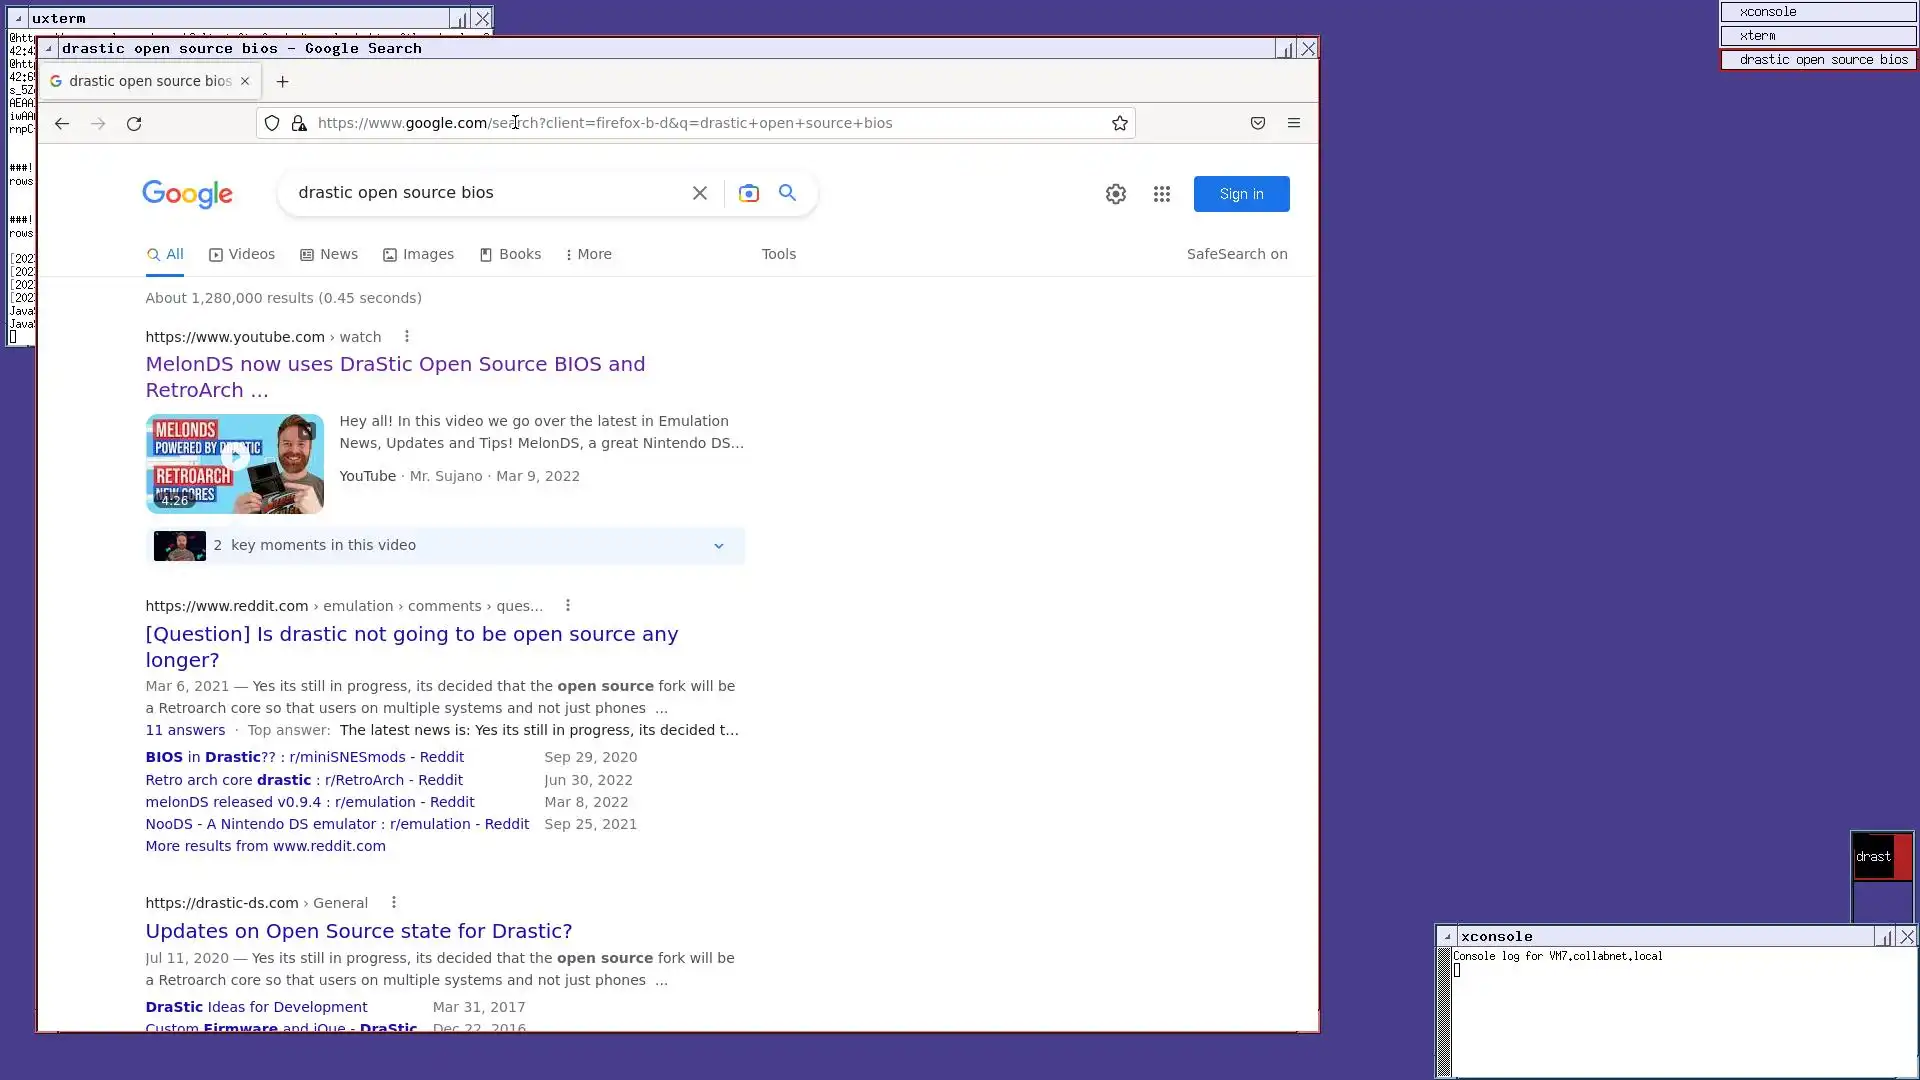Open Save to Pocket icon
This screenshot has height=1080, width=1920.
[x=1258, y=123]
